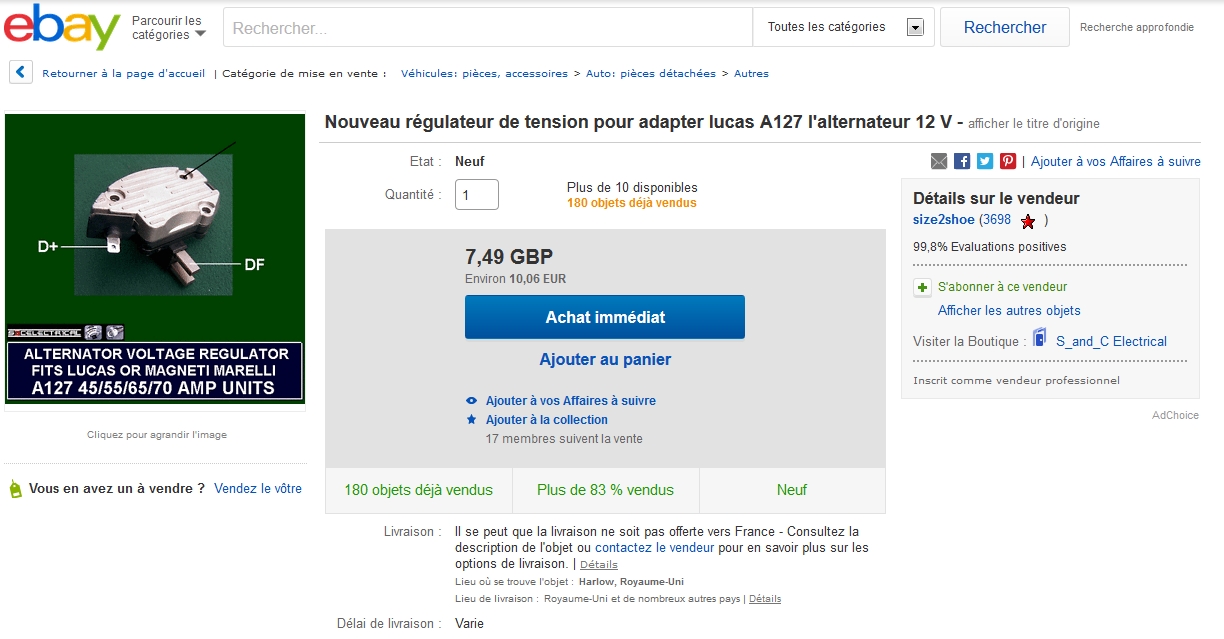Share listing by email envelope icon
This screenshot has width=1224, height=639.
pos(938,161)
